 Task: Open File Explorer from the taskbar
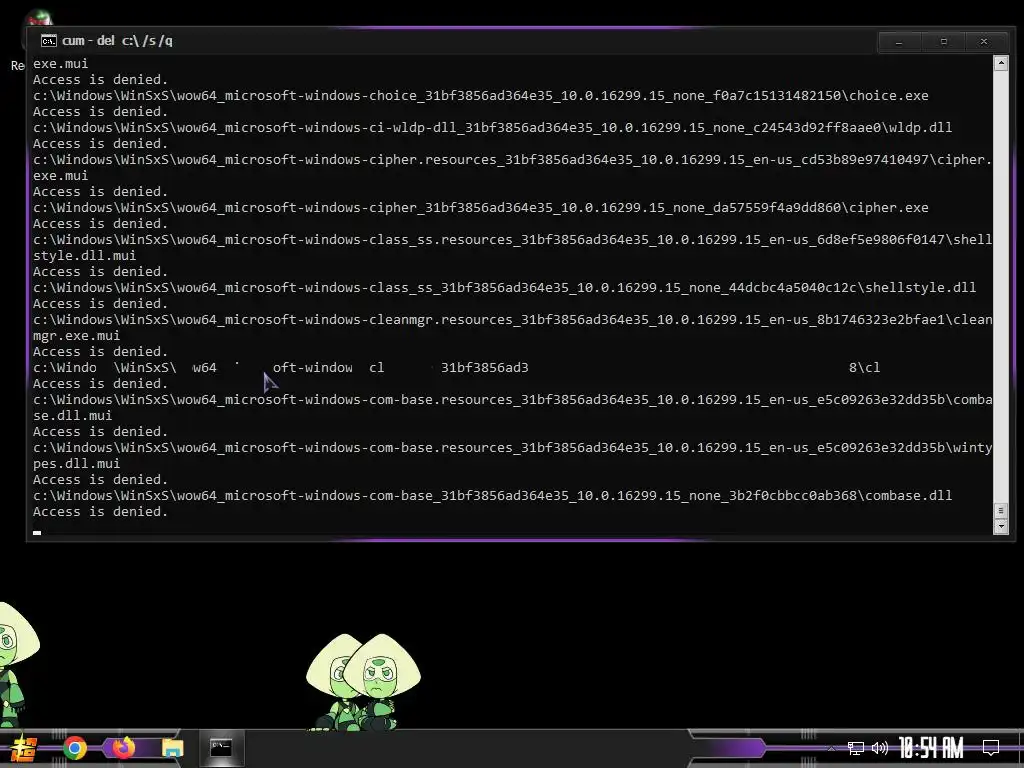tap(172, 748)
